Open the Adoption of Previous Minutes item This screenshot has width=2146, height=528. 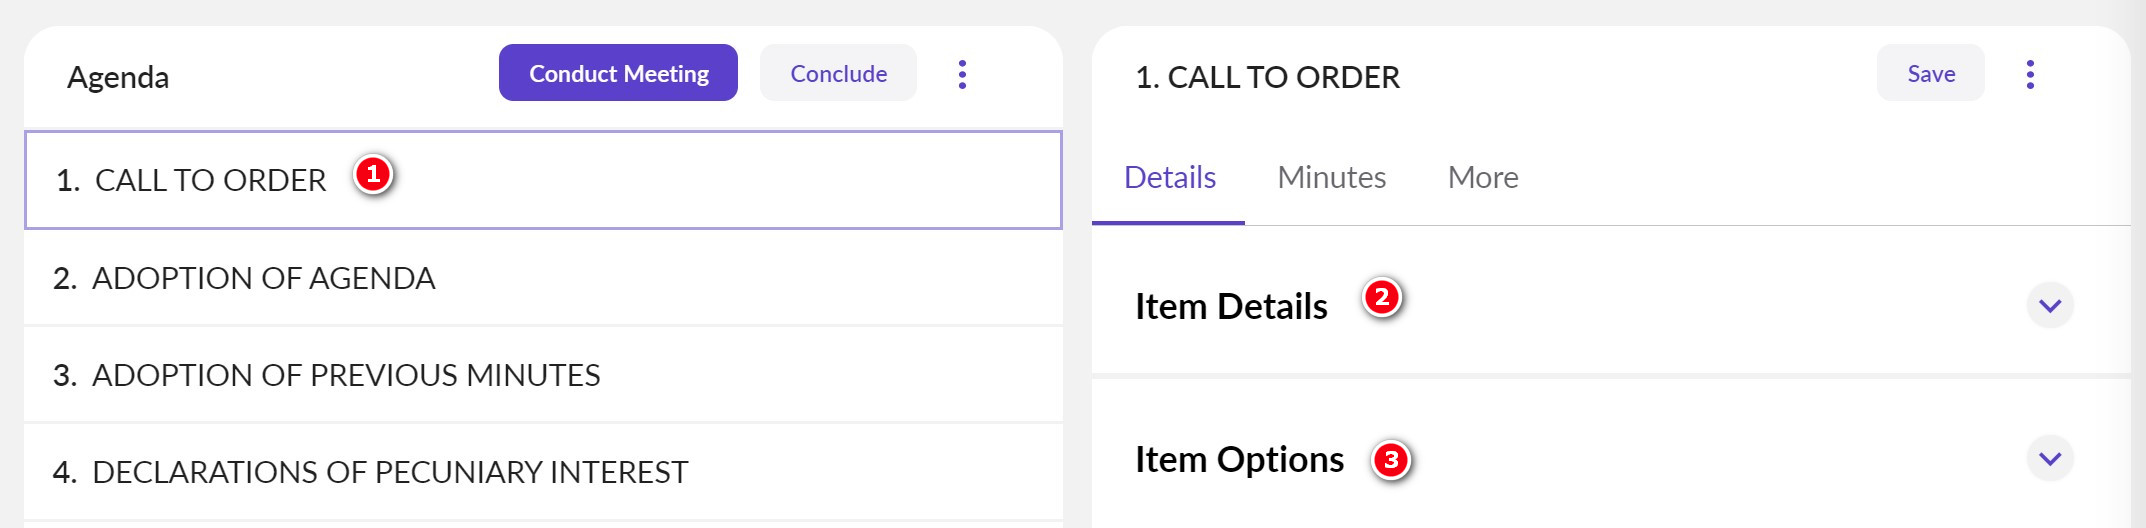click(x=345, y=375)
